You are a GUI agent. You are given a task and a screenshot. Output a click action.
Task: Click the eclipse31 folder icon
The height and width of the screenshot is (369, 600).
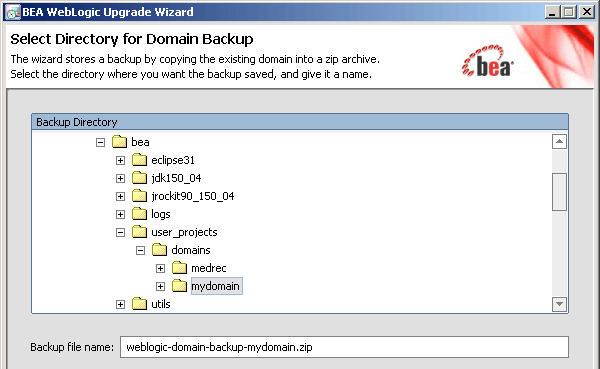point(139,160)
